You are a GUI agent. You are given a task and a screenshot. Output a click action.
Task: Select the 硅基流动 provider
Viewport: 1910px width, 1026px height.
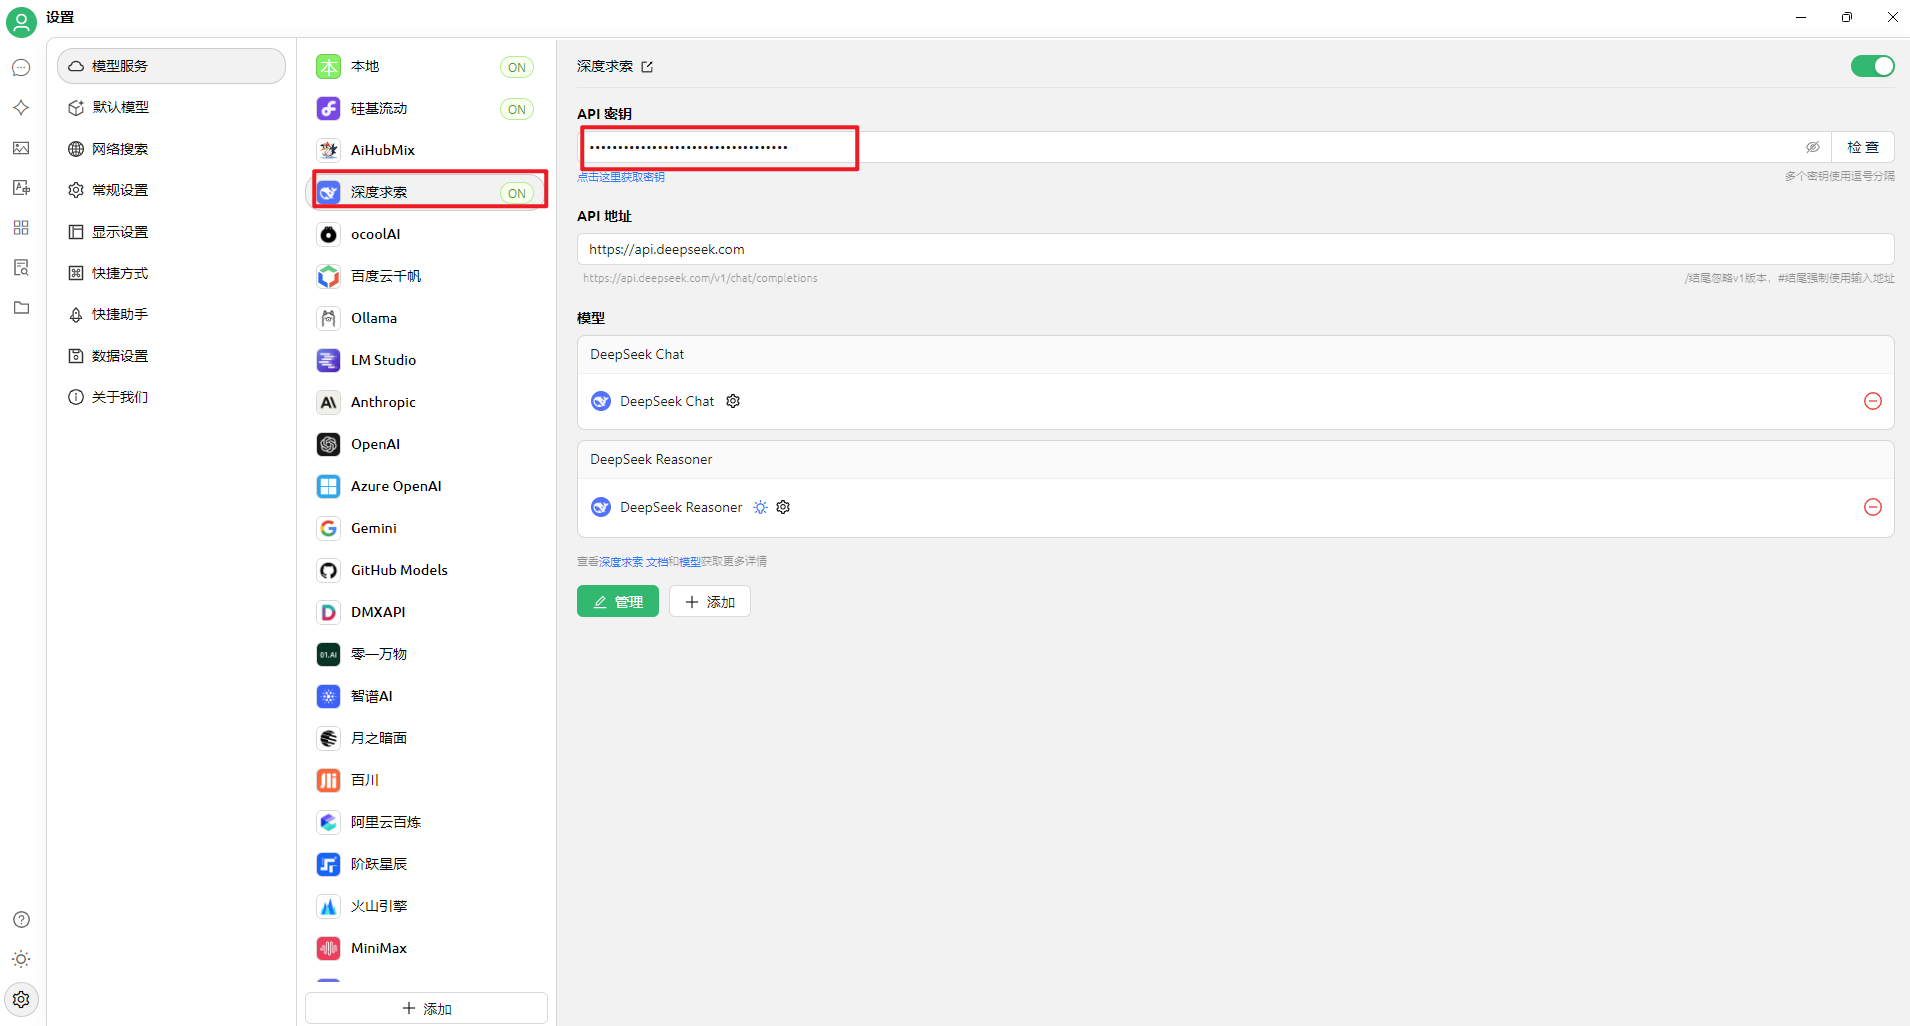426,108
